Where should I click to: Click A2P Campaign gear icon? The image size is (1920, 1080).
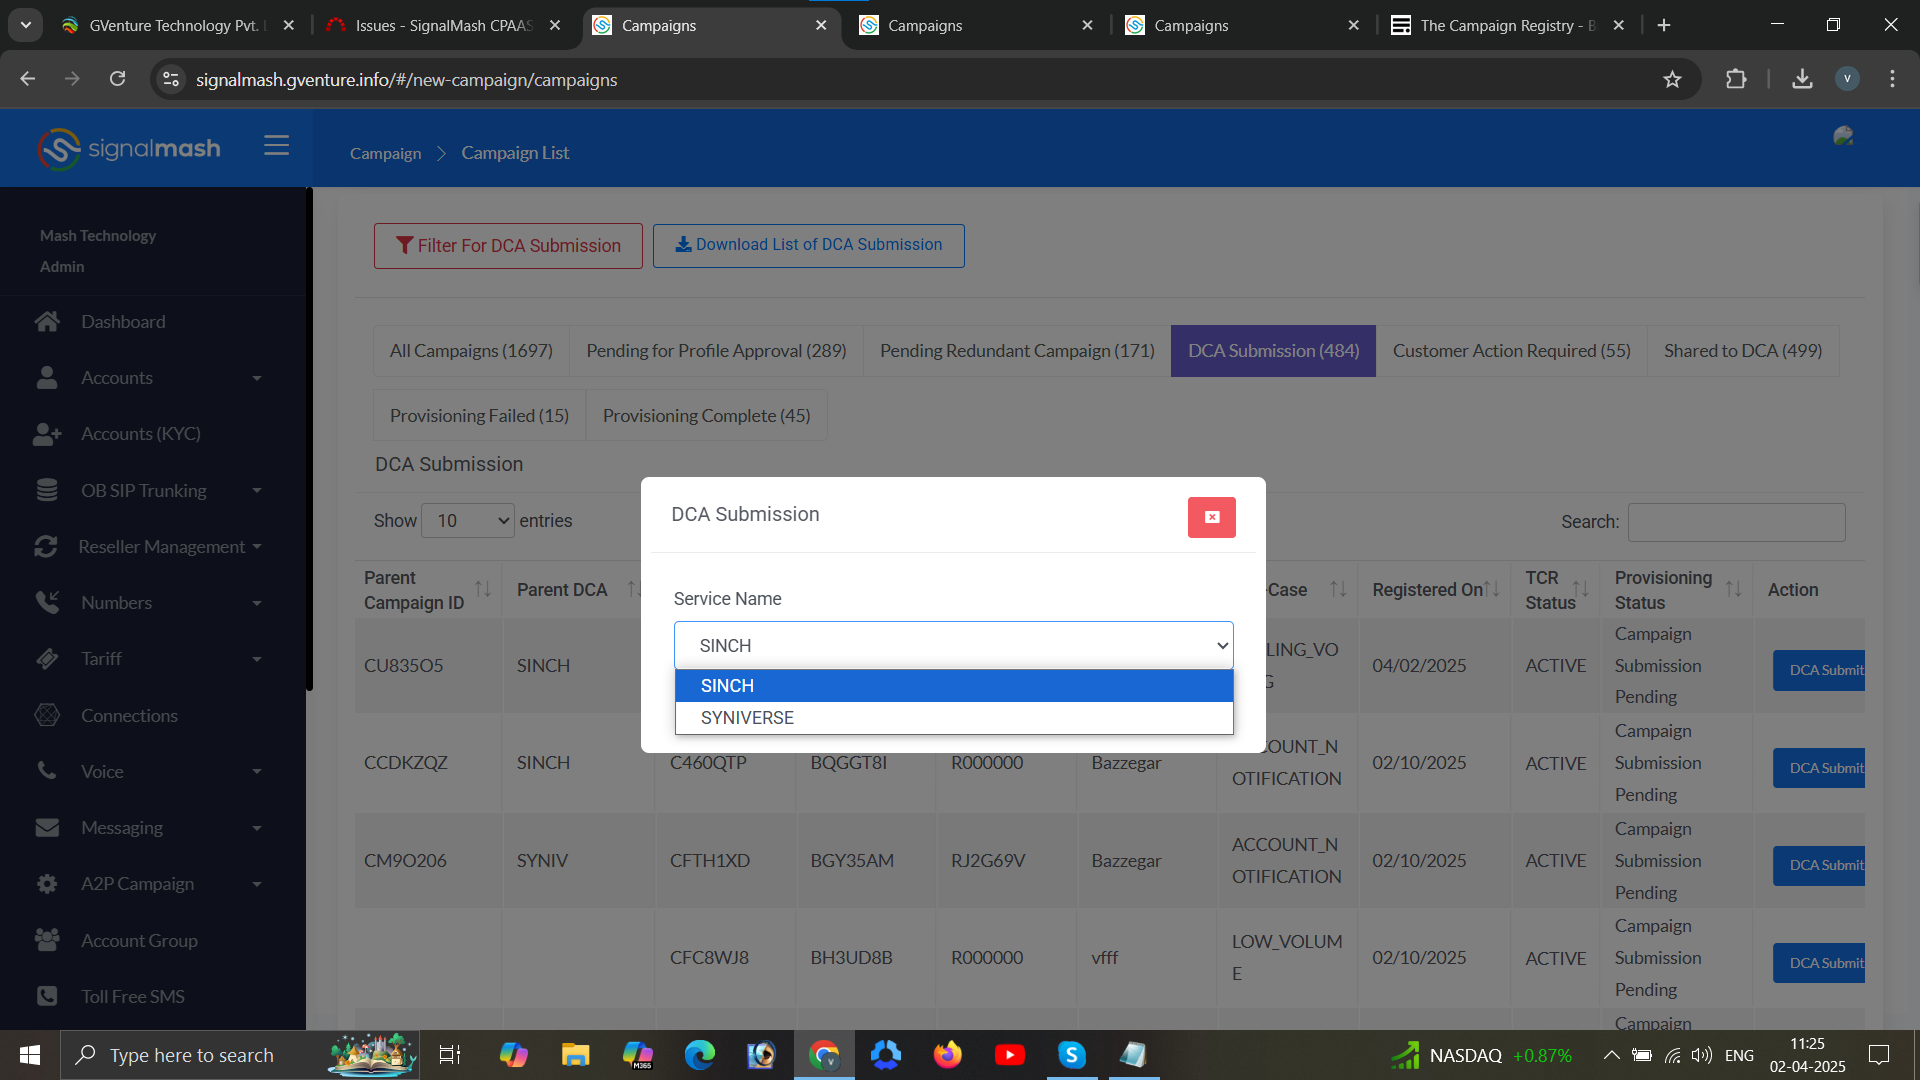pos(46,884)
